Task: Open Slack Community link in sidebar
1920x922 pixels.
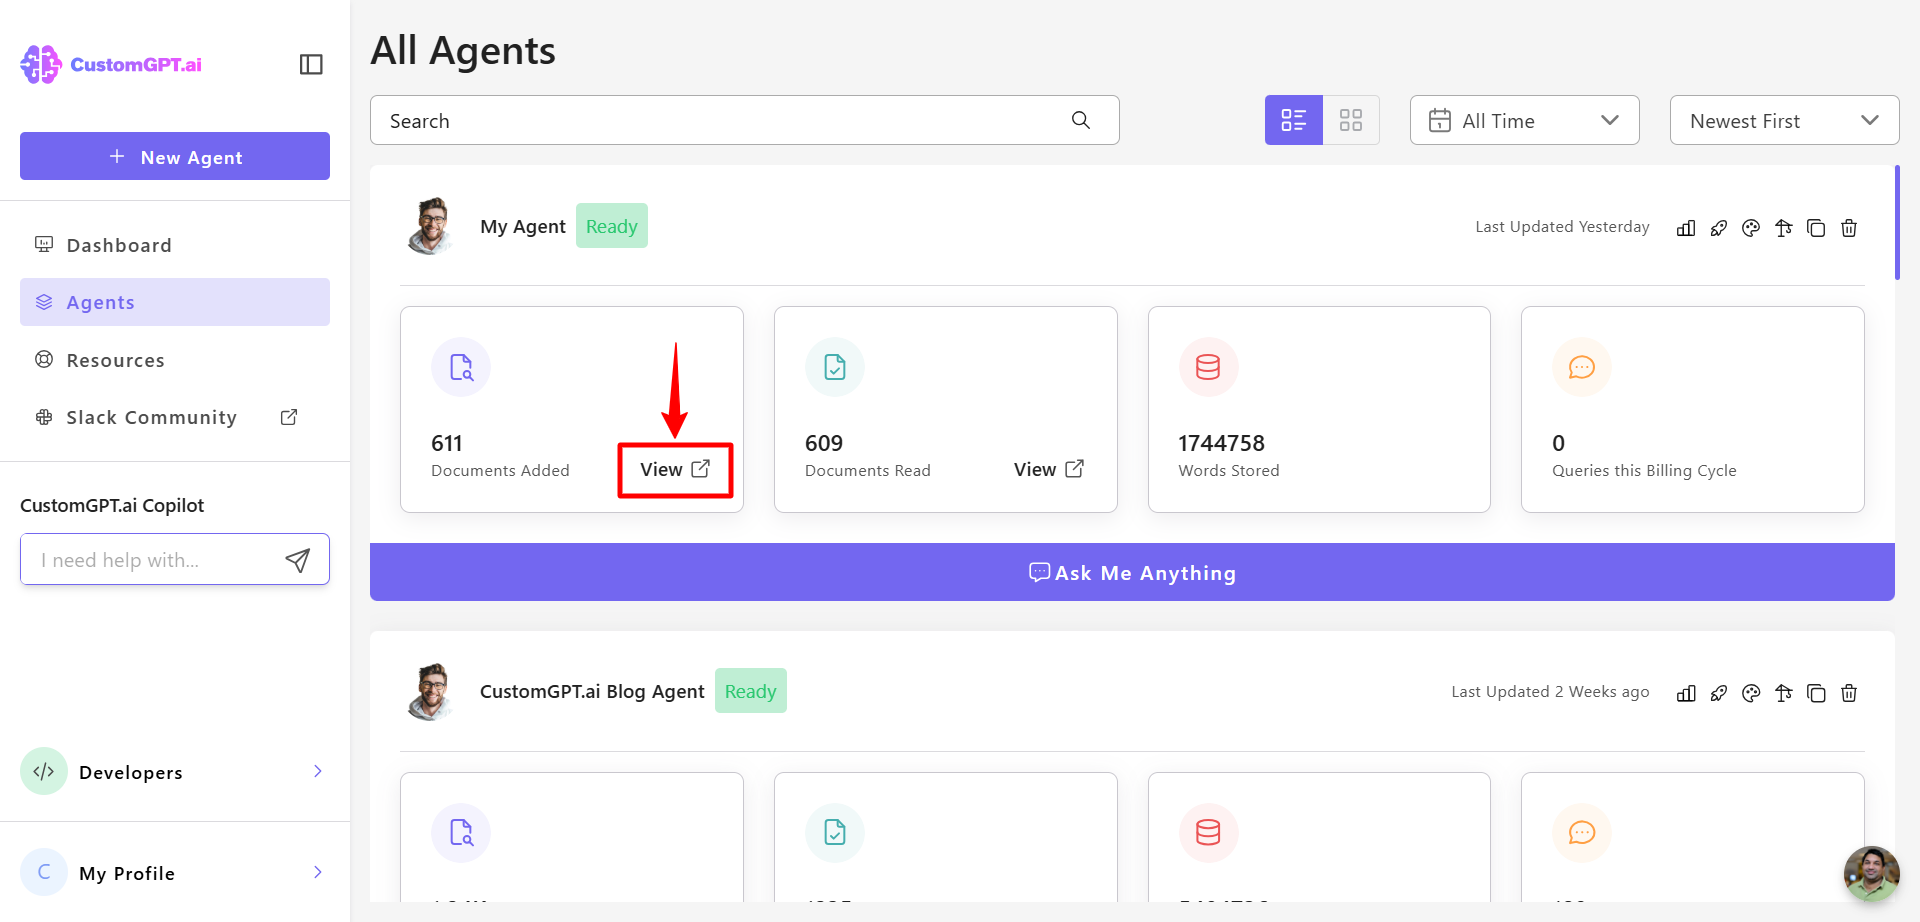Action: [x=175, y=417]
